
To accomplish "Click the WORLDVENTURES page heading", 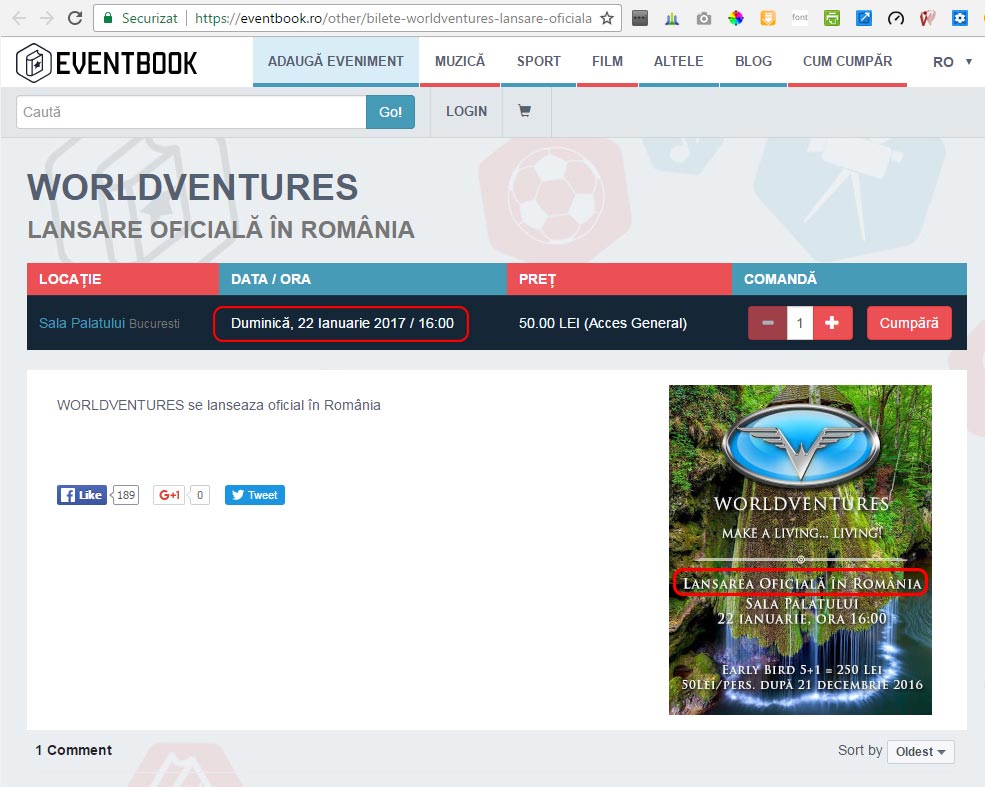I will tap(193, 187).
